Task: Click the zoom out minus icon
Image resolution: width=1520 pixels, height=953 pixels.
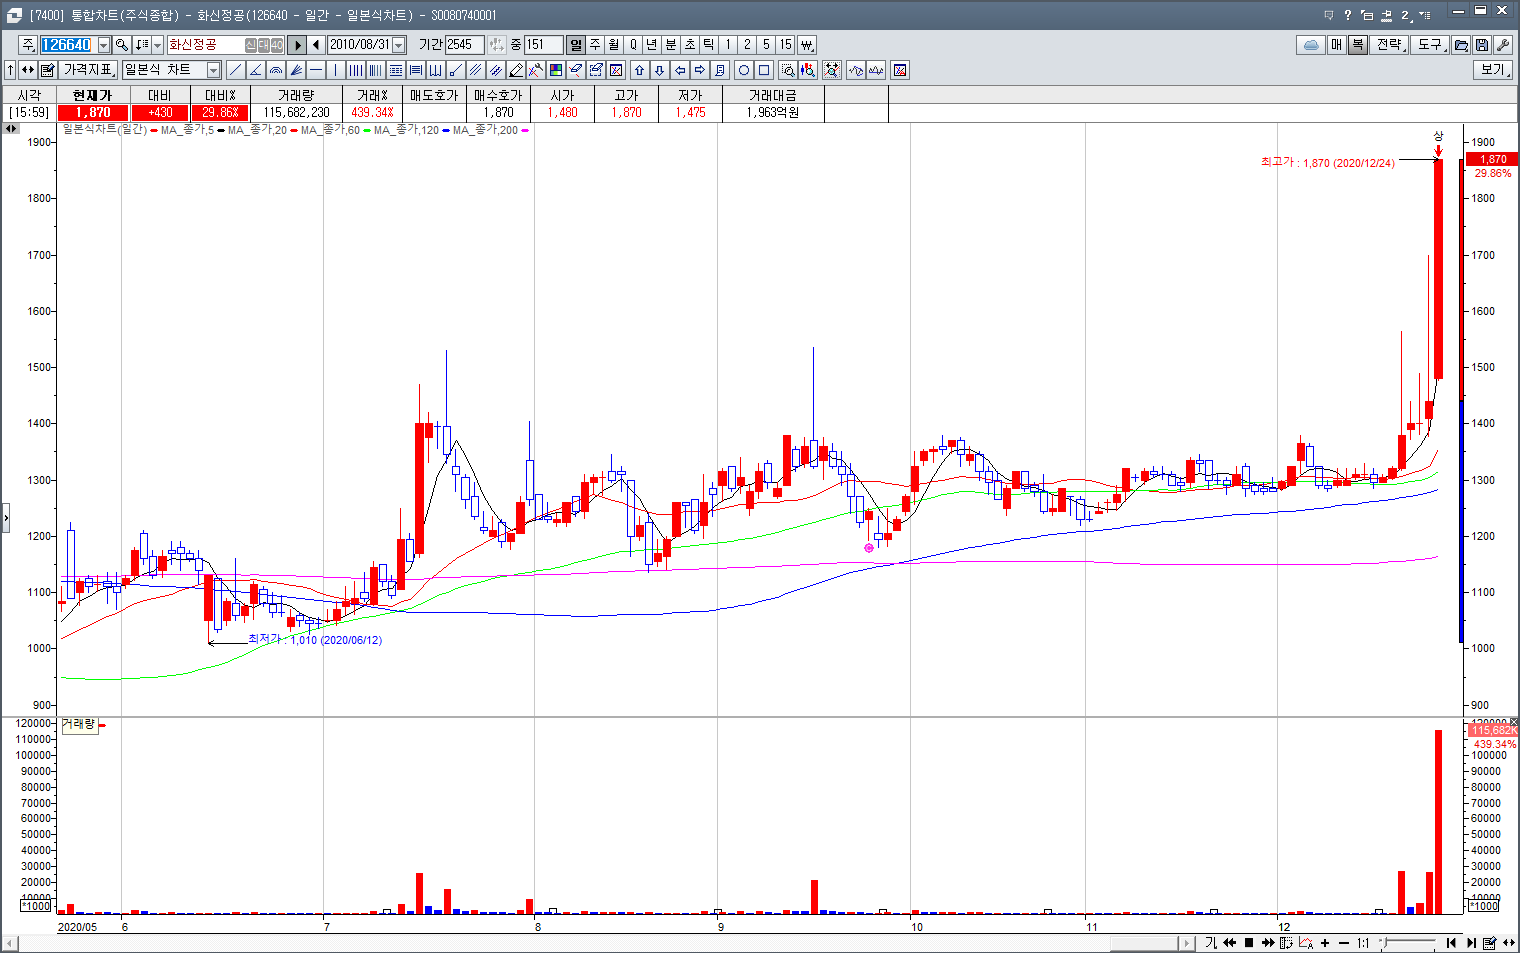Action: click(1344, 943)
